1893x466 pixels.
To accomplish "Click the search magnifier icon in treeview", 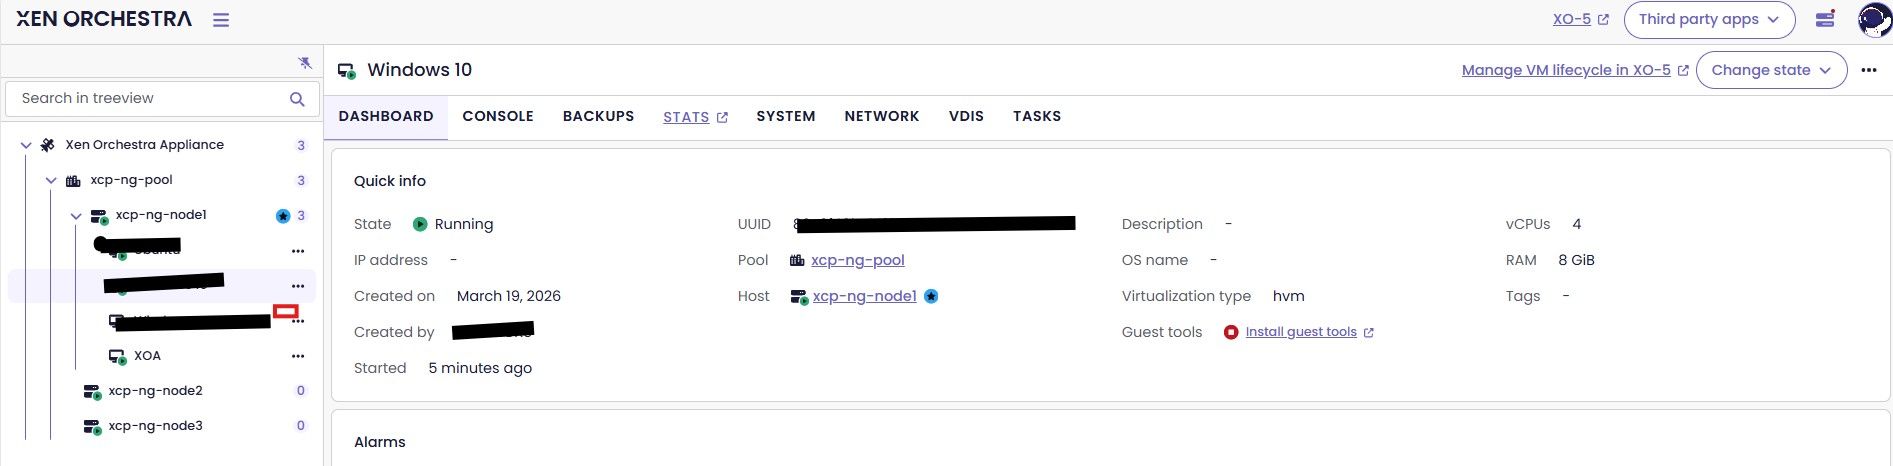I will (x=297, y=99).
